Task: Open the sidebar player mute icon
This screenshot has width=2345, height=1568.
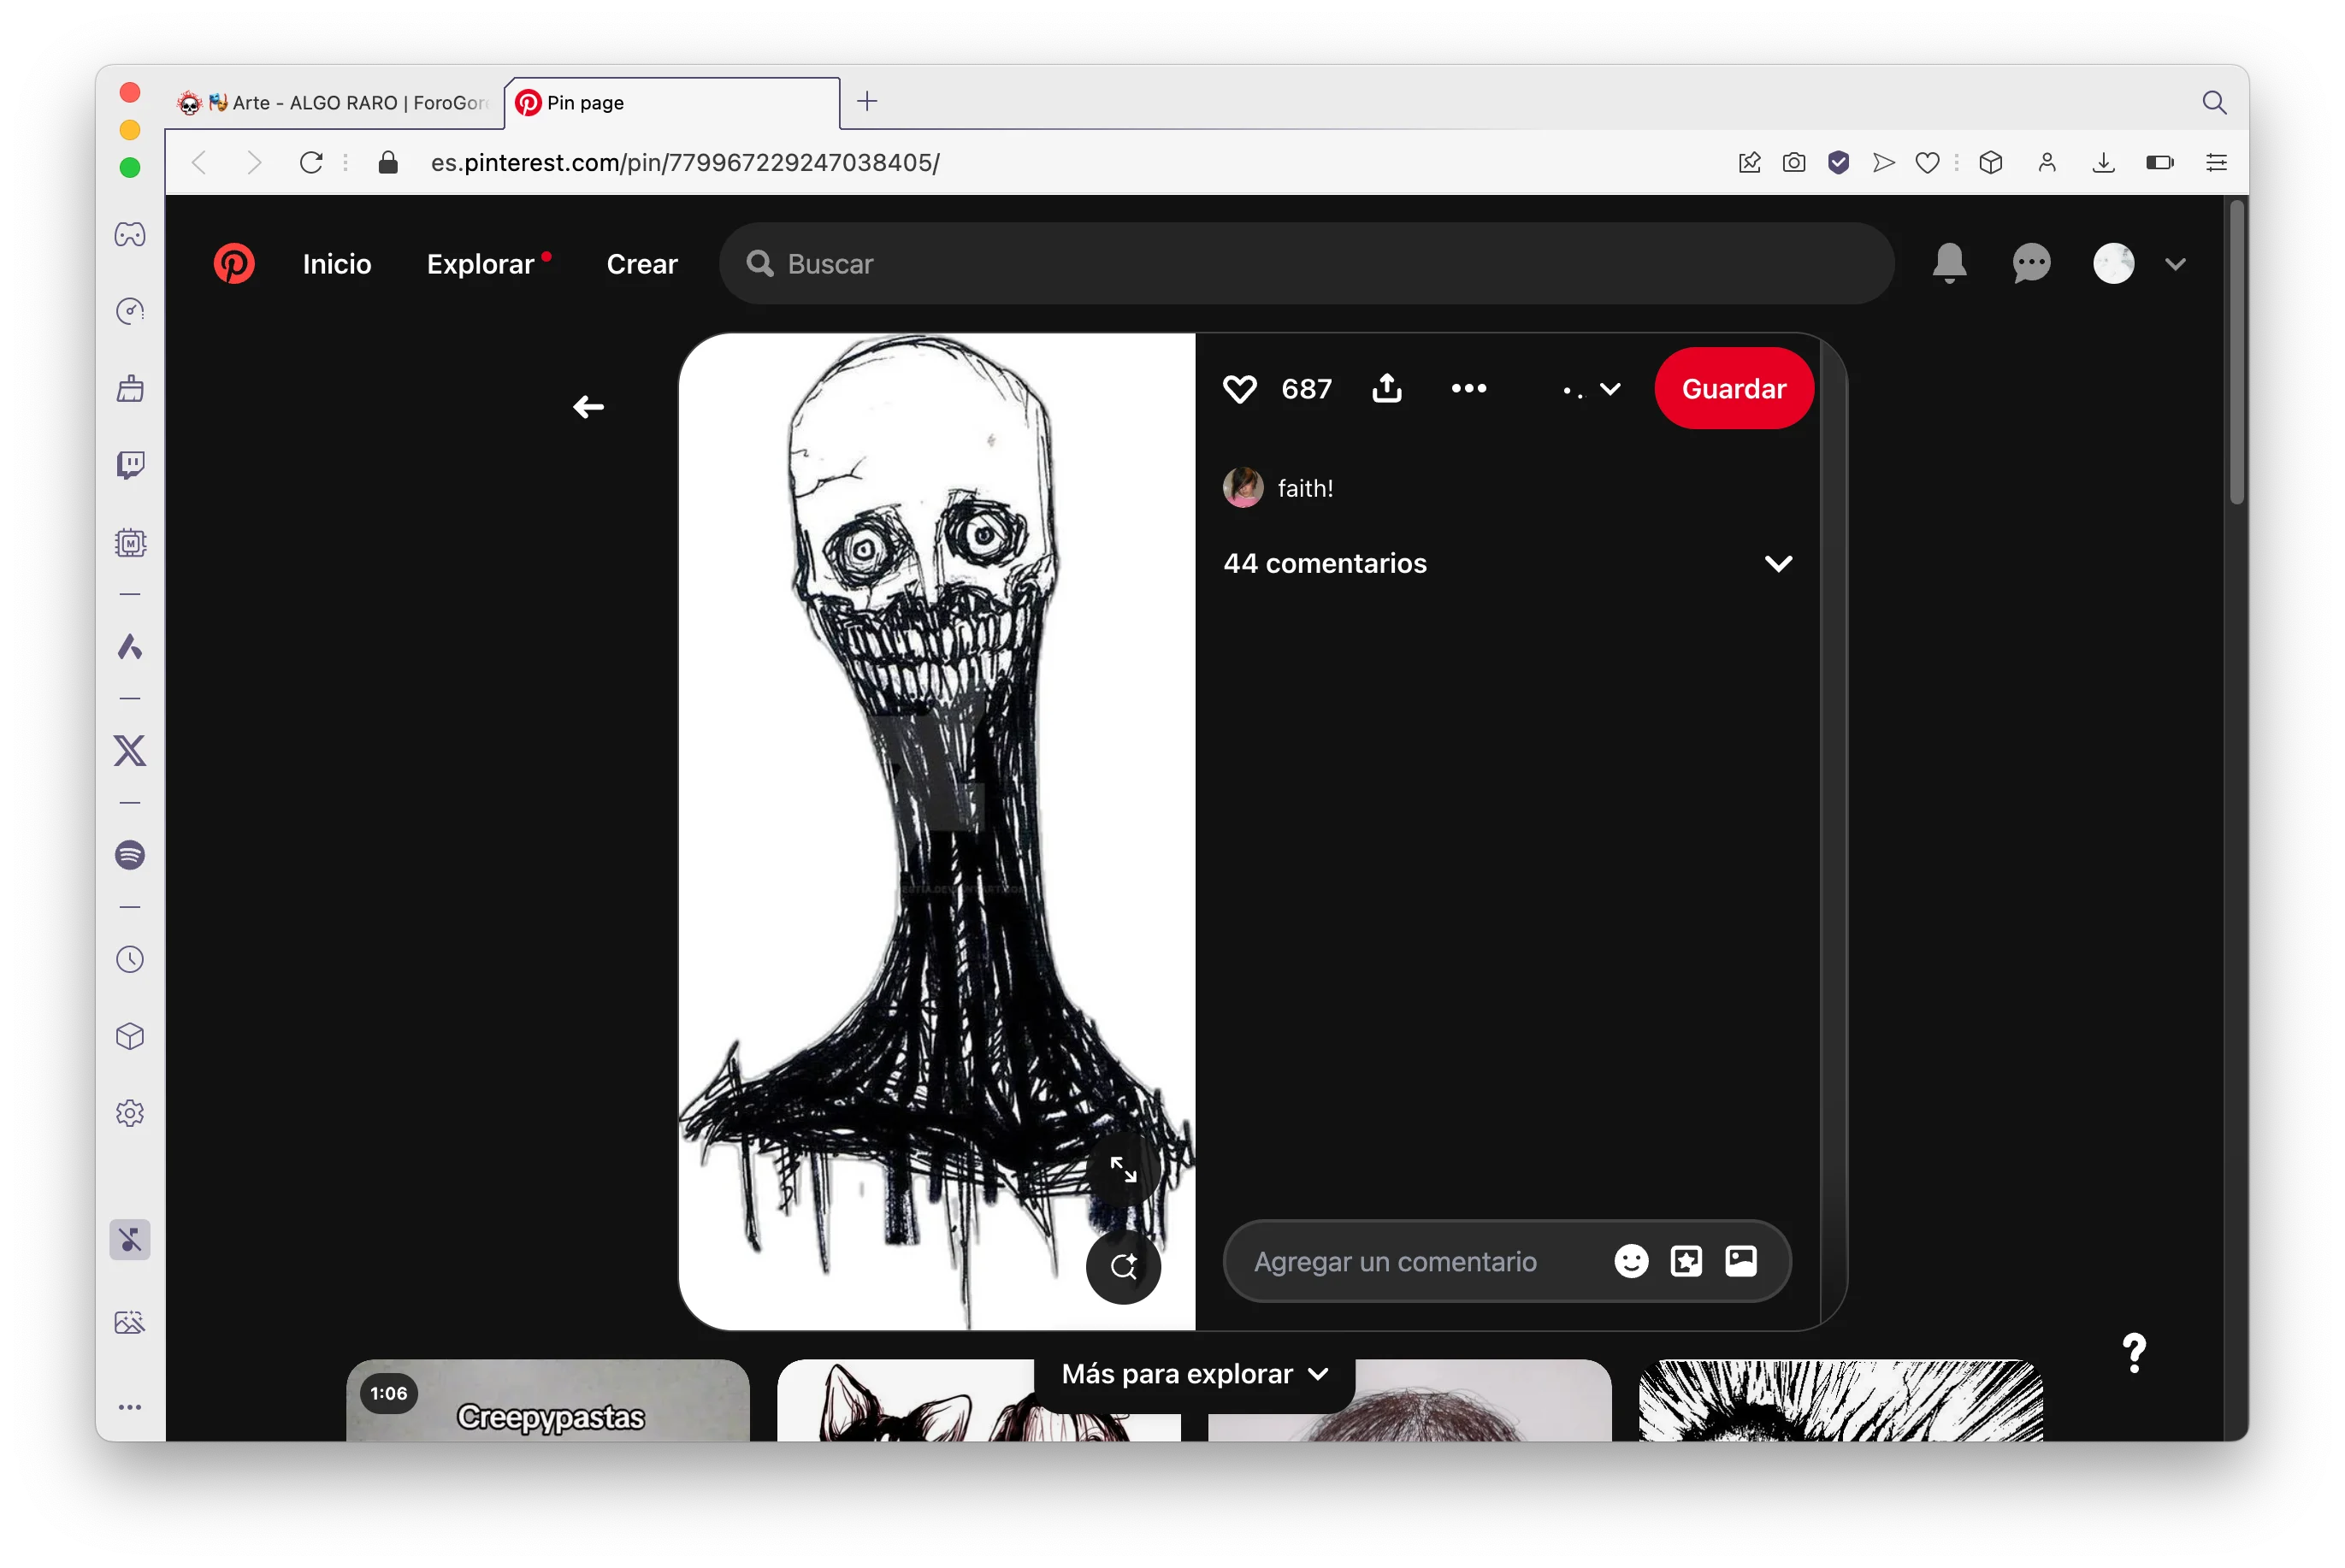Action: click(x=130, y=1240)
